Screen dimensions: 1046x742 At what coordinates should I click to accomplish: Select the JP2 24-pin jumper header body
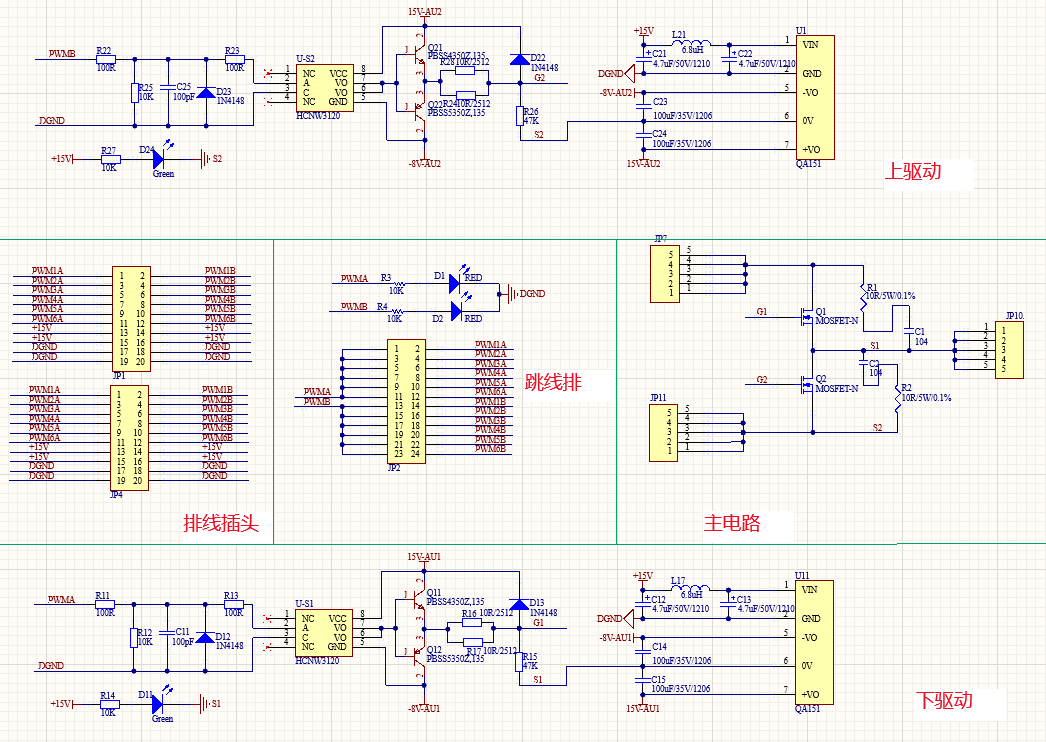click(x=406, y=401)
